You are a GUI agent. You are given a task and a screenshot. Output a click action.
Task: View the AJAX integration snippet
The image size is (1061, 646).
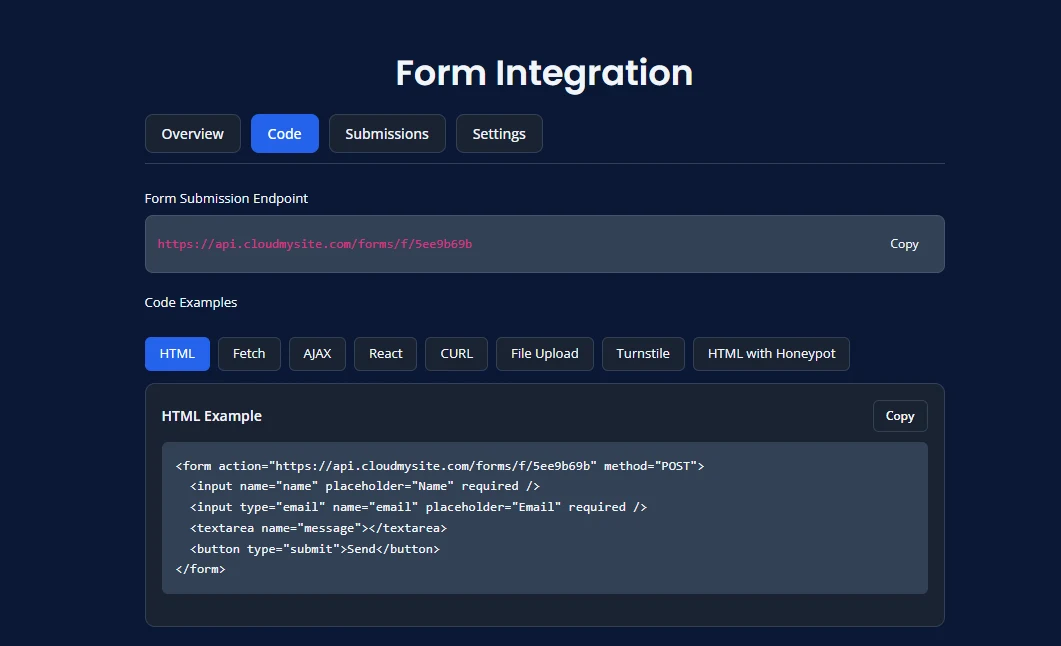(317, 353)
